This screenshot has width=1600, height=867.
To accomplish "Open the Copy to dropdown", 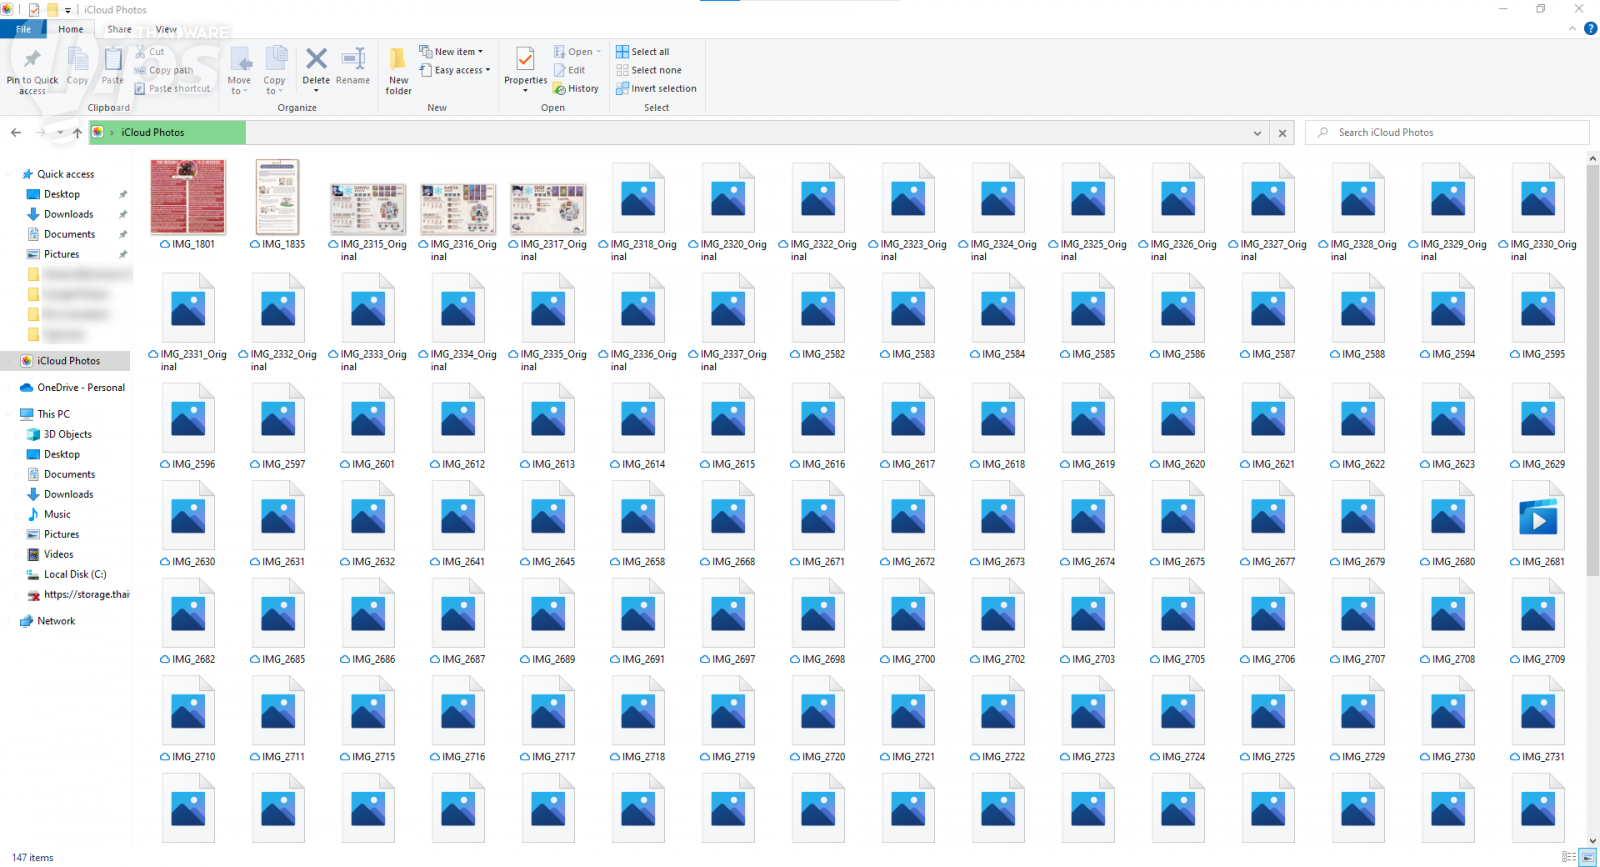I will (274, 70).
